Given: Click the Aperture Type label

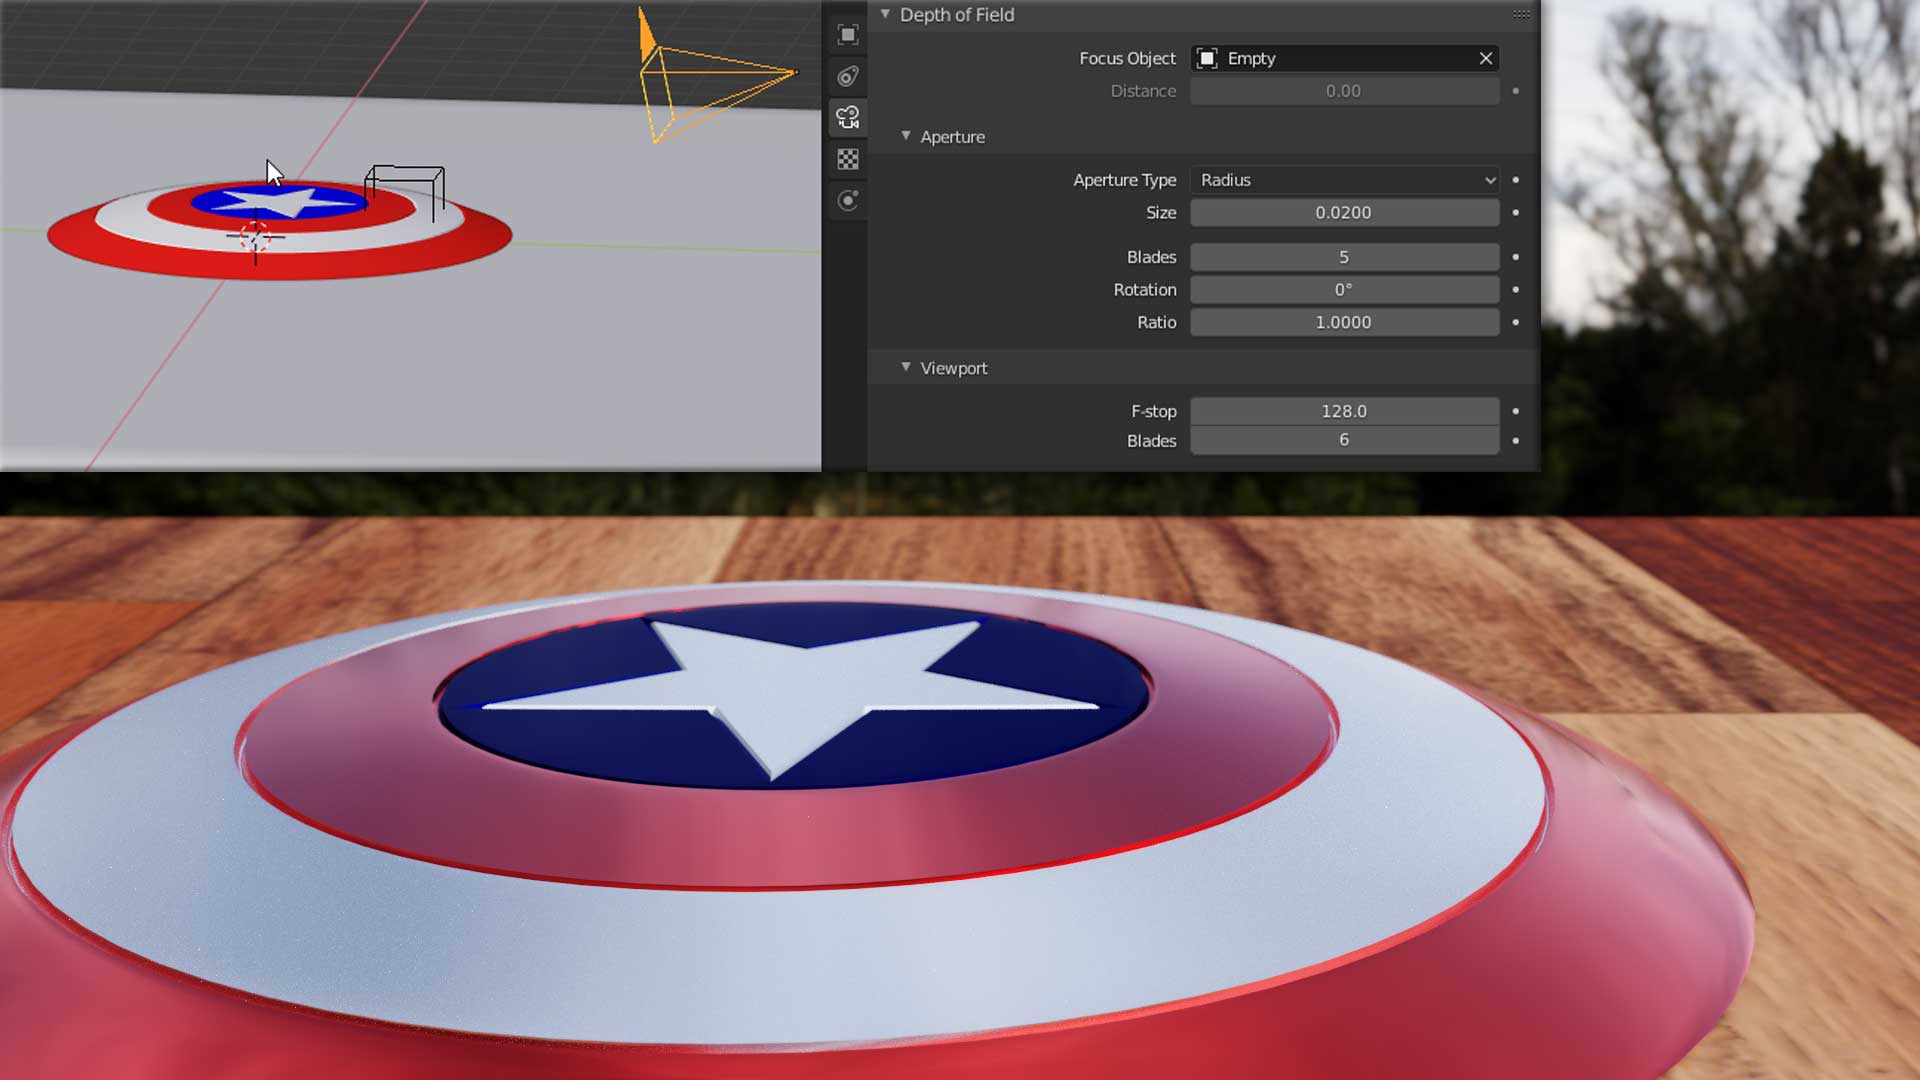Looking at the screenshot, I should coord(1124,180).
